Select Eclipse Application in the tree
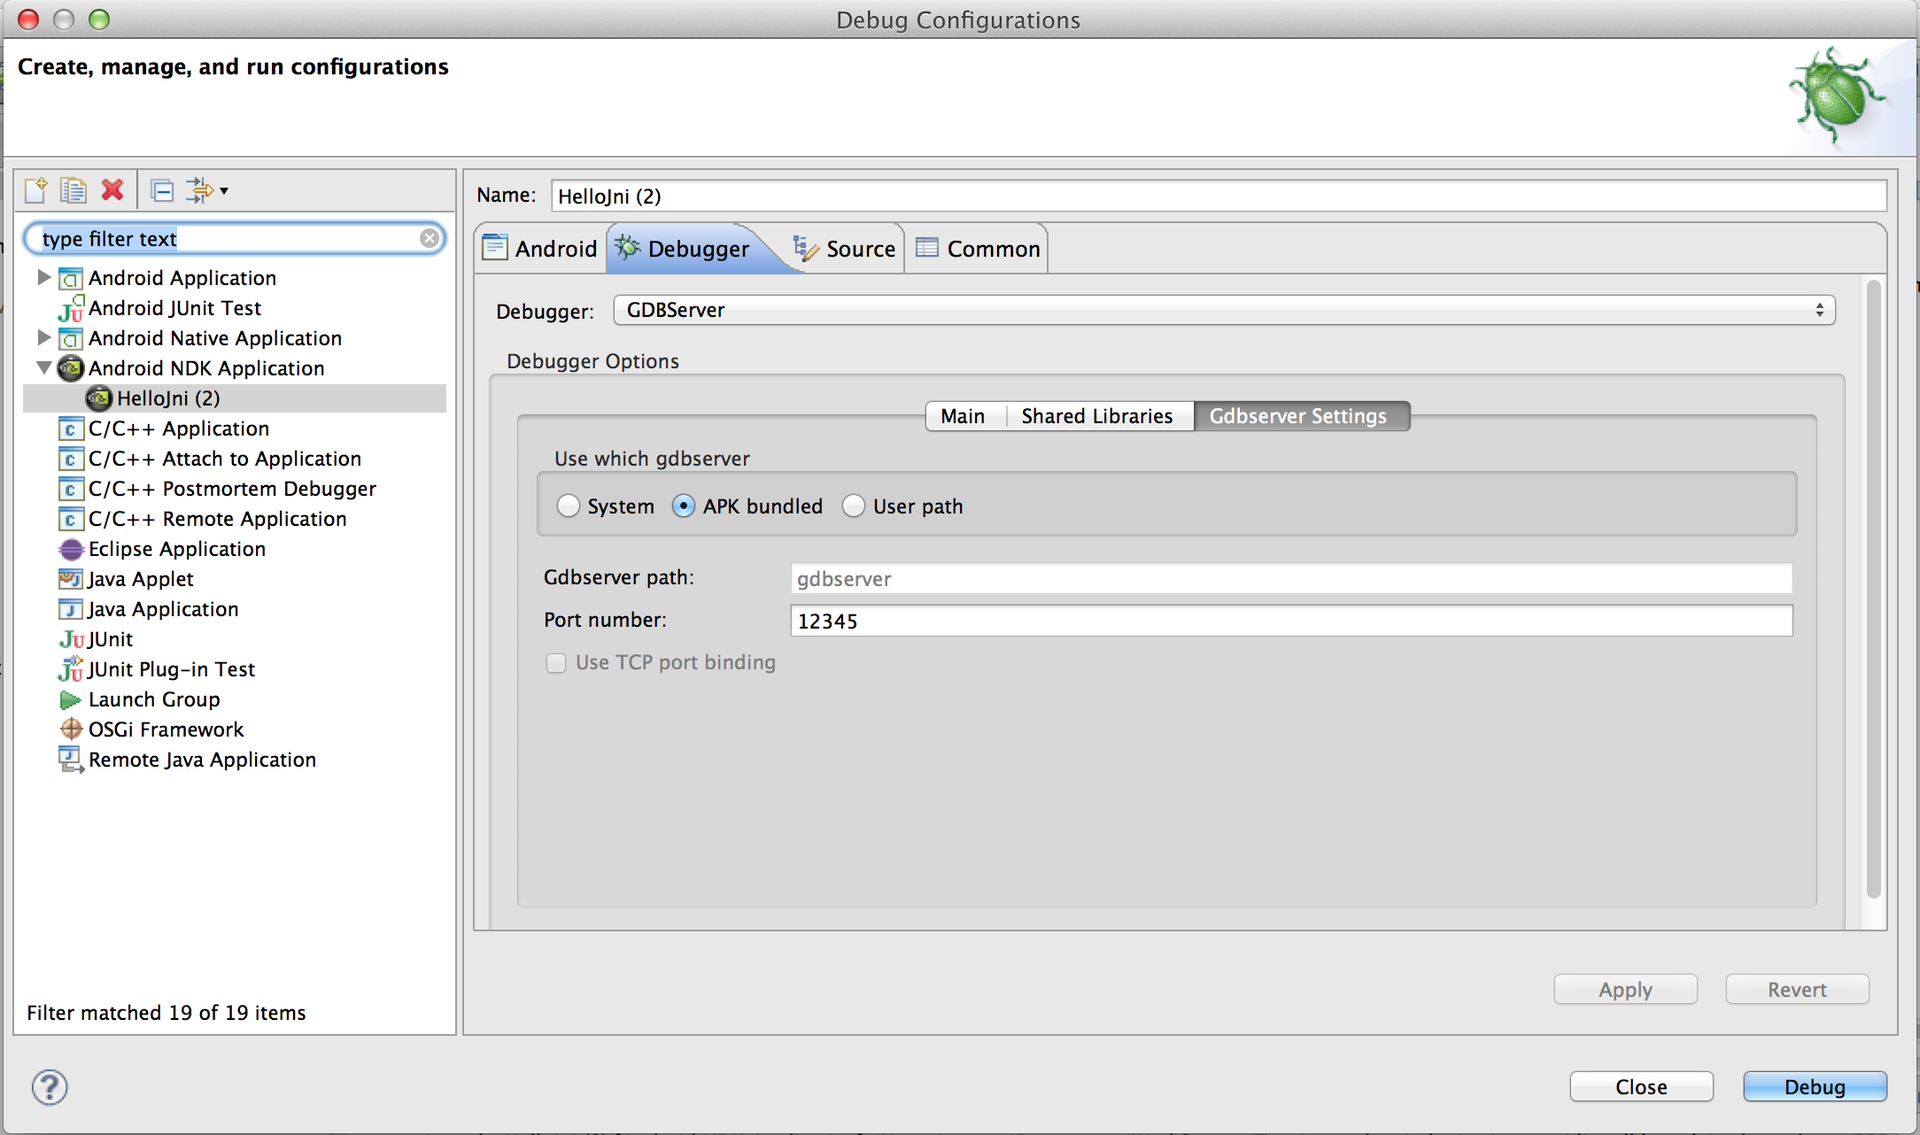Screen dimensions: 1920x1135 tap(177, 549)
